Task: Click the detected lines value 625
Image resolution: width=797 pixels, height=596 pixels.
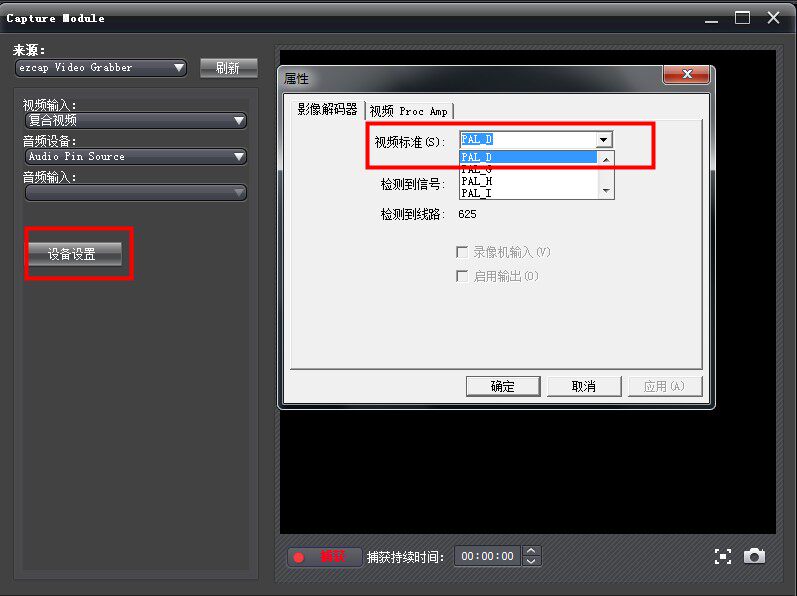Action: point(467,214)
